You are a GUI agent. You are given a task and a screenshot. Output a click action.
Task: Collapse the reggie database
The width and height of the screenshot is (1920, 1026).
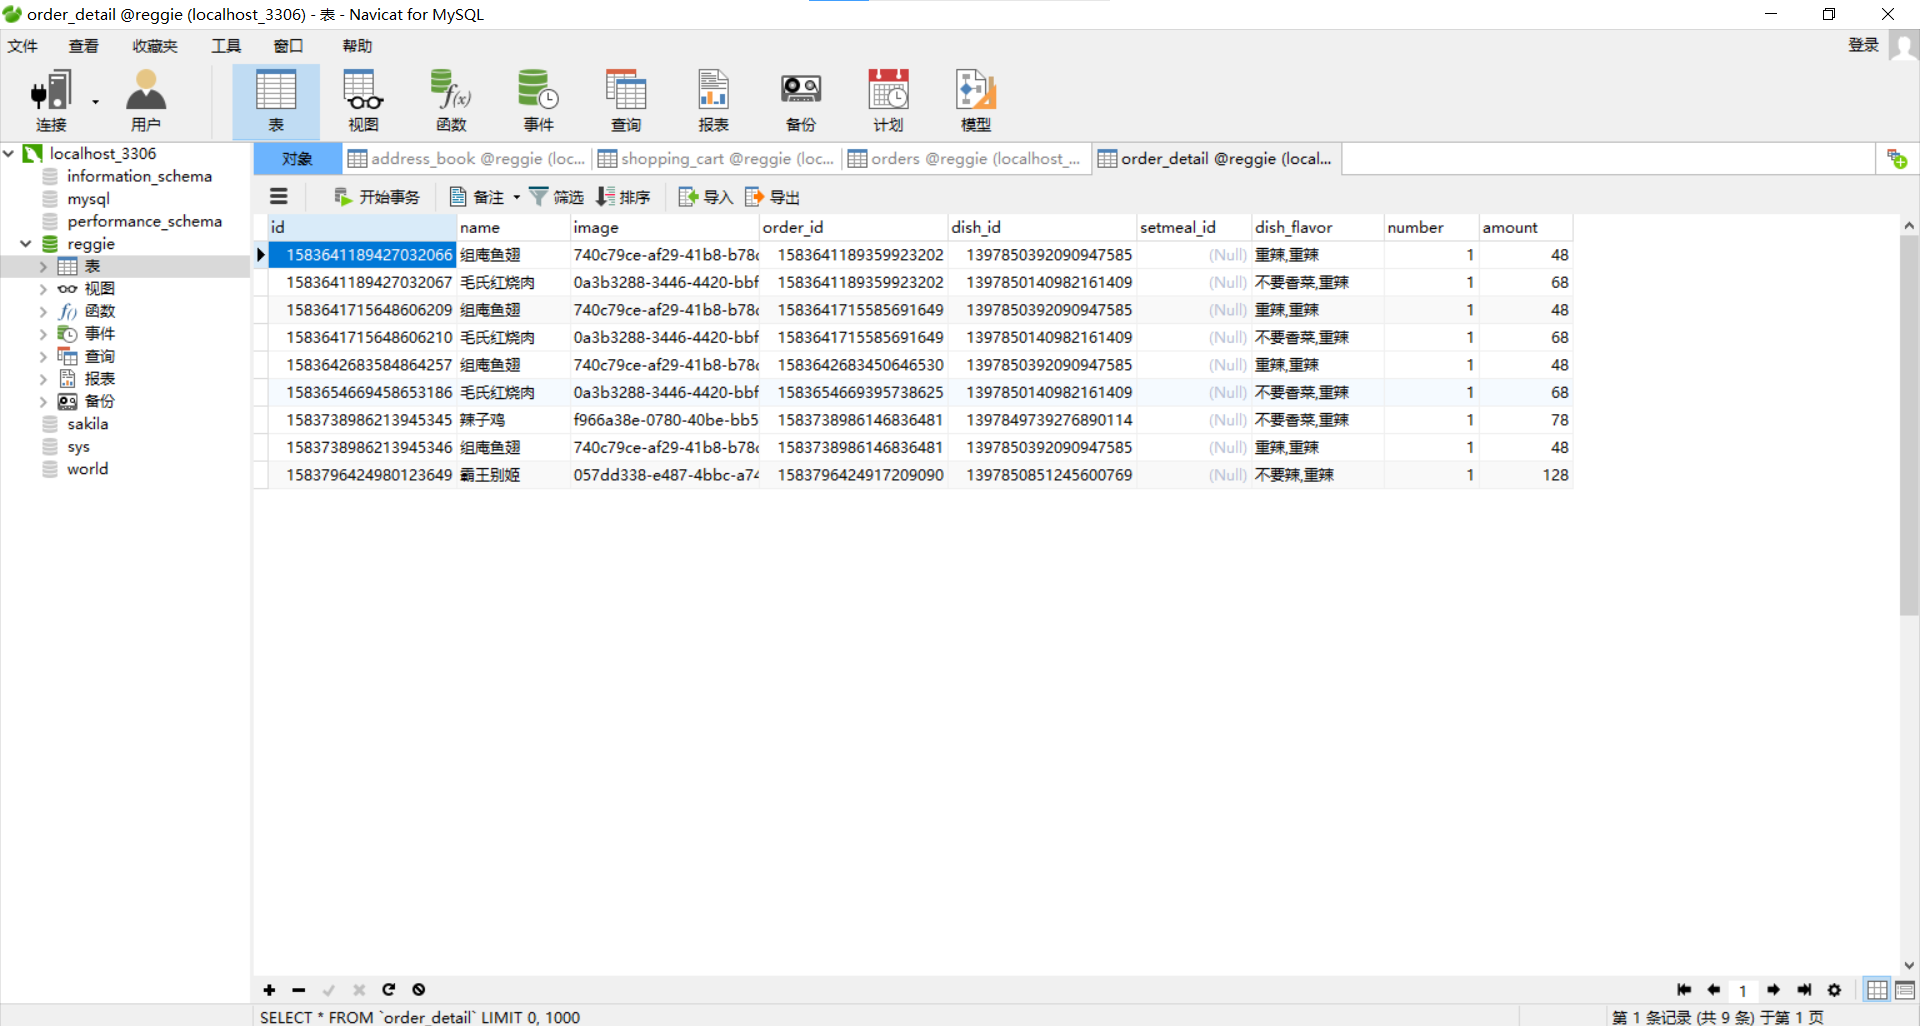(26, 243)
